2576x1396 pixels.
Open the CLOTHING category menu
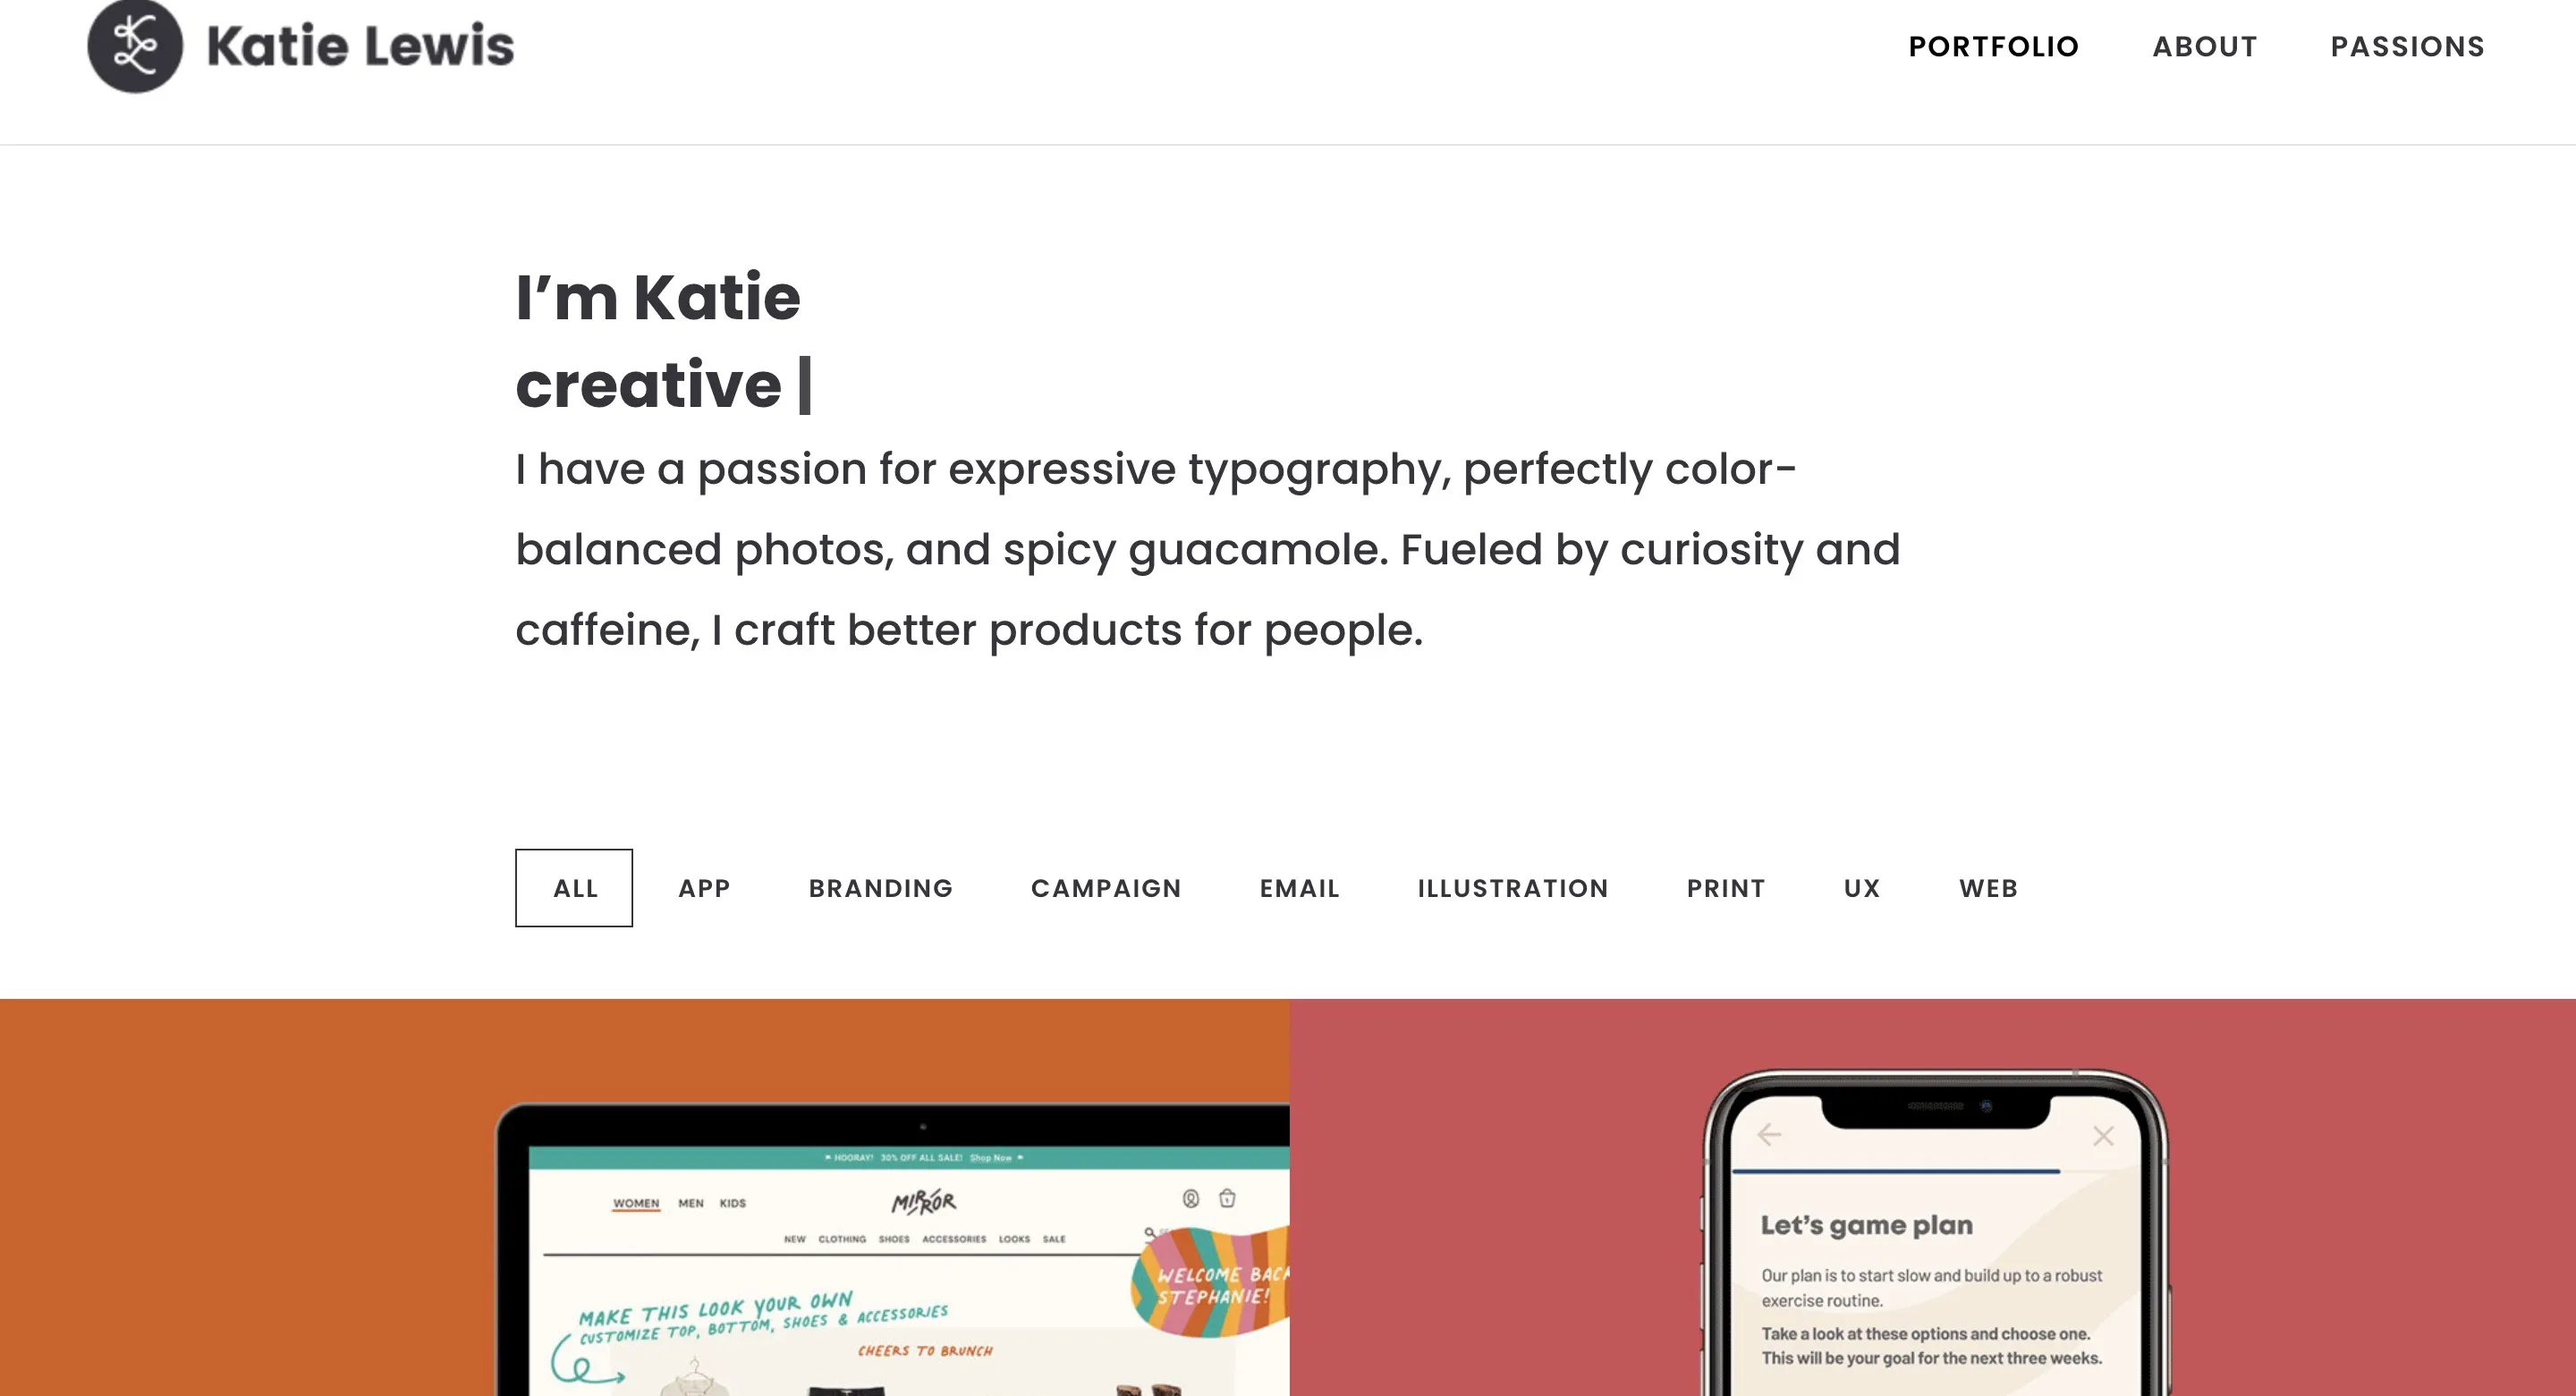pos(843,1240)
